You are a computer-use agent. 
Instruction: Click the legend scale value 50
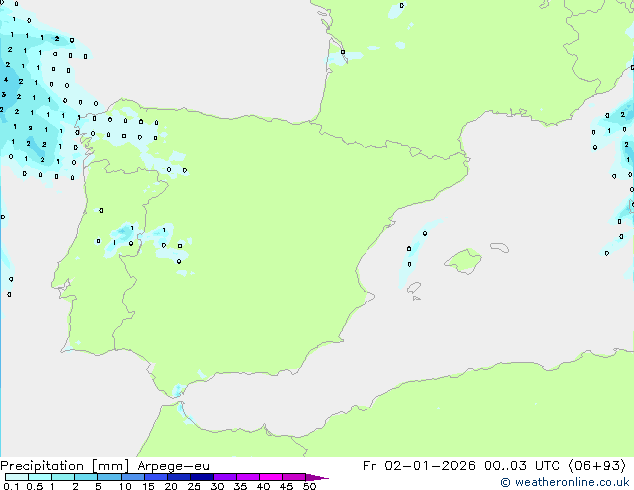click(309, 486)
